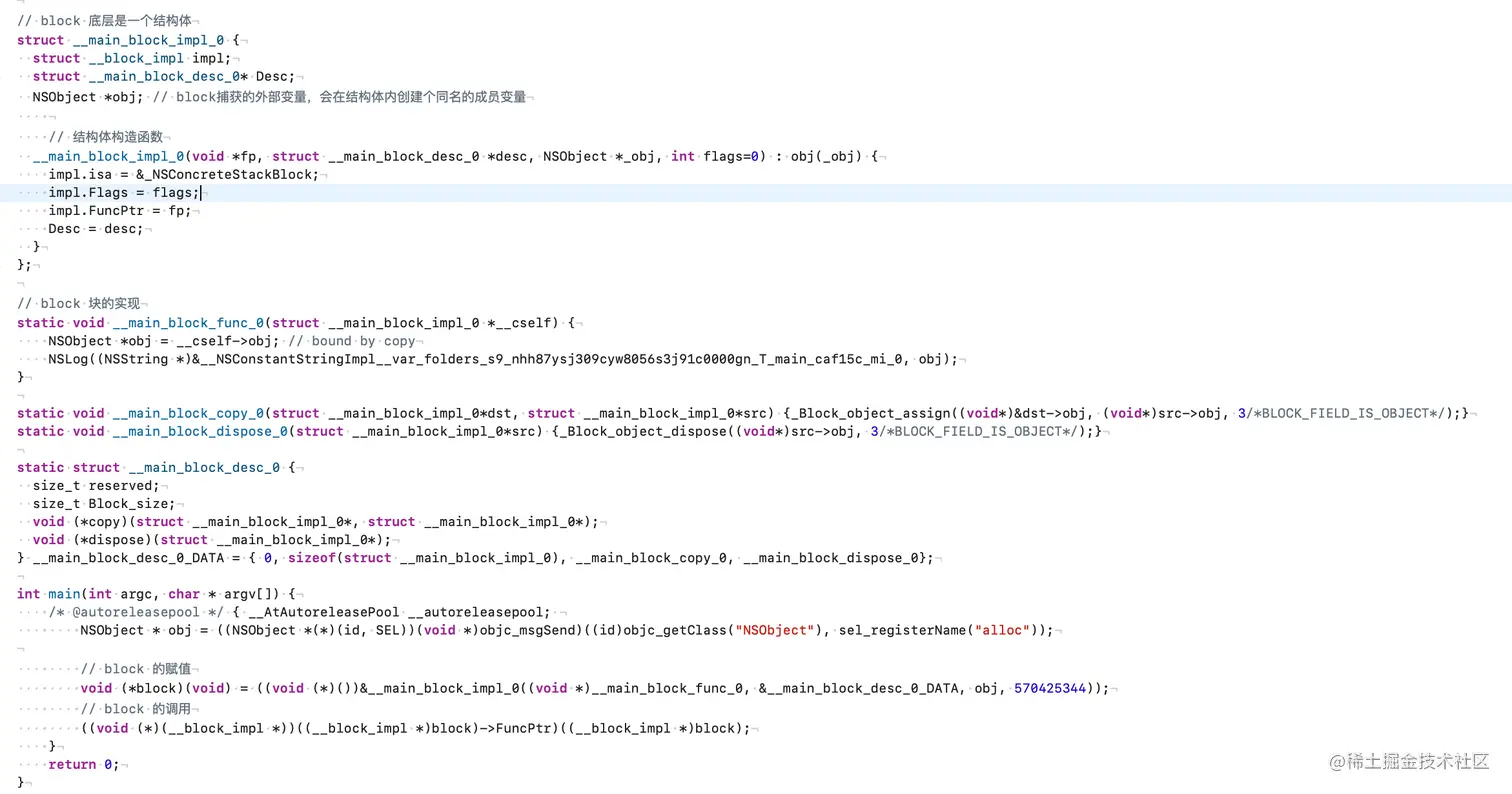The height and width of the screenshot is (794, 1512).
Task: Click the __main_block_copy_0 function line
Action: [742, 413]
